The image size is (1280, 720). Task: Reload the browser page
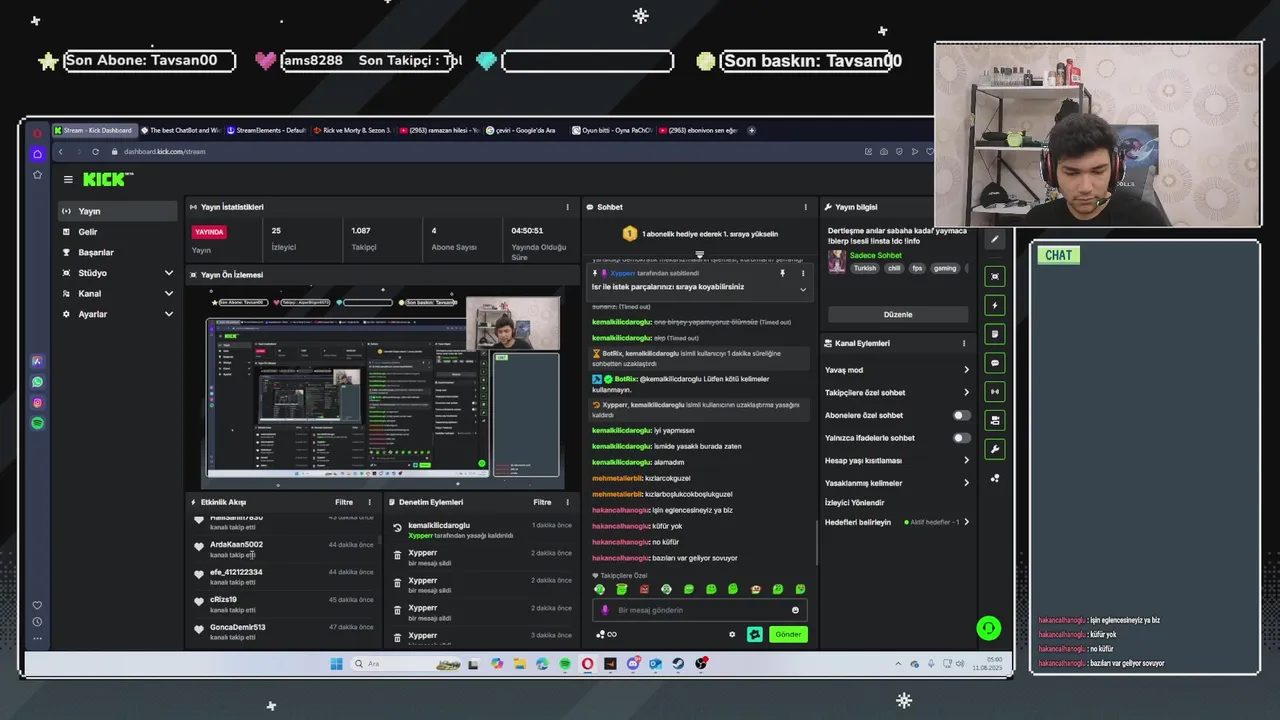95,152
